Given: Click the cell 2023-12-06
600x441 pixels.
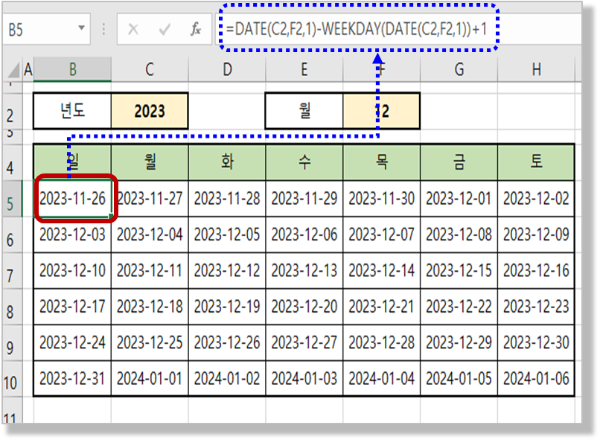Looking at the screenshot, I should [x=304, y=235].
